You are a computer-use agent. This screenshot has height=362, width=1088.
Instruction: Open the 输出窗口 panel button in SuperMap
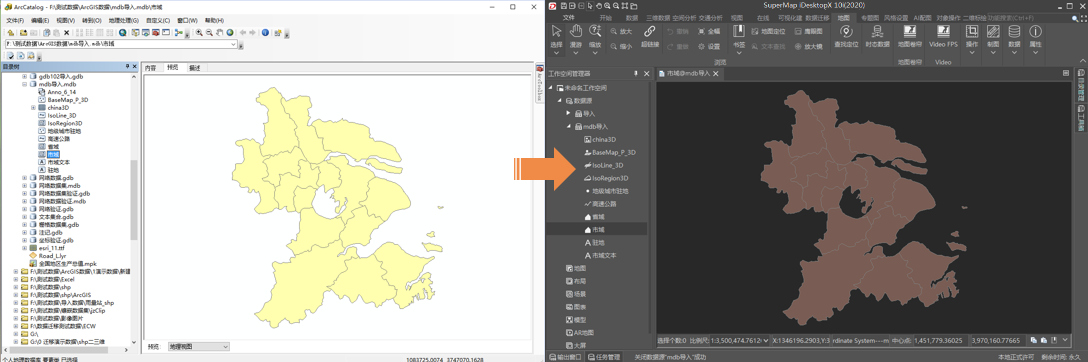click(565, 357)
